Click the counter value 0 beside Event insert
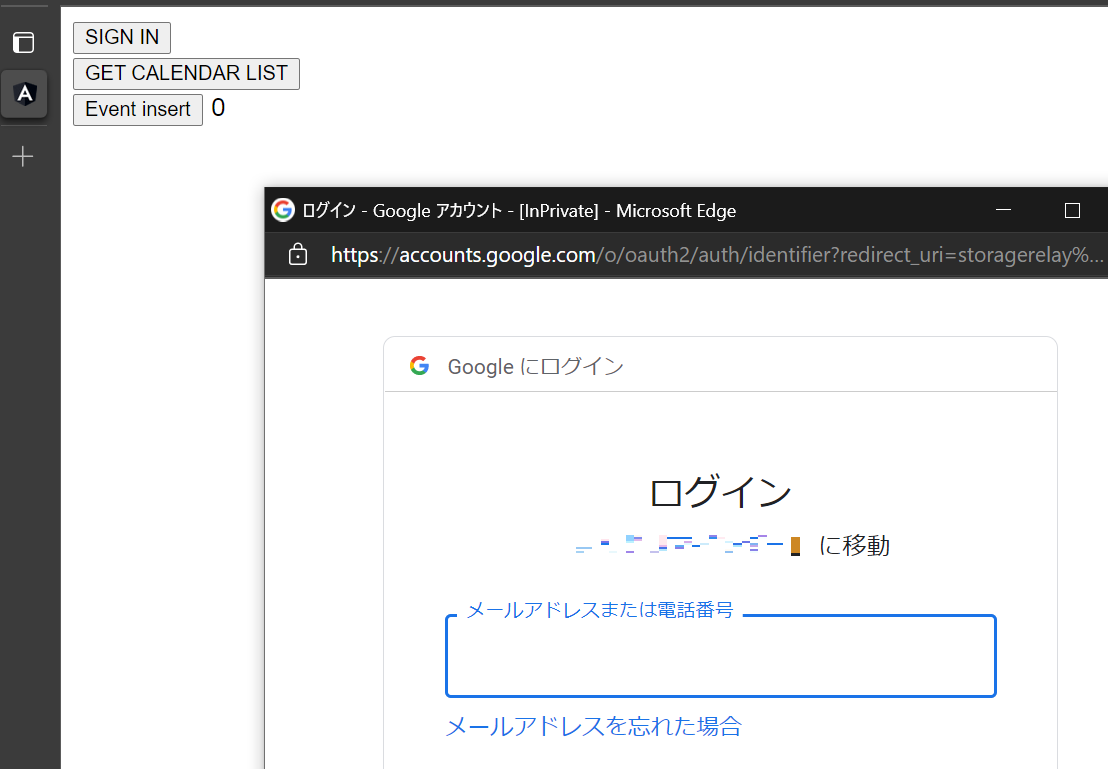 click(218, 107)
